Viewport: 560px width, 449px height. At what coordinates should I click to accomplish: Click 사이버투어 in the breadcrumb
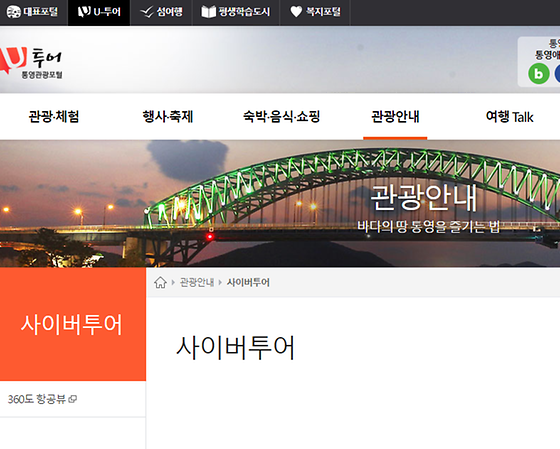click(248, 283)
